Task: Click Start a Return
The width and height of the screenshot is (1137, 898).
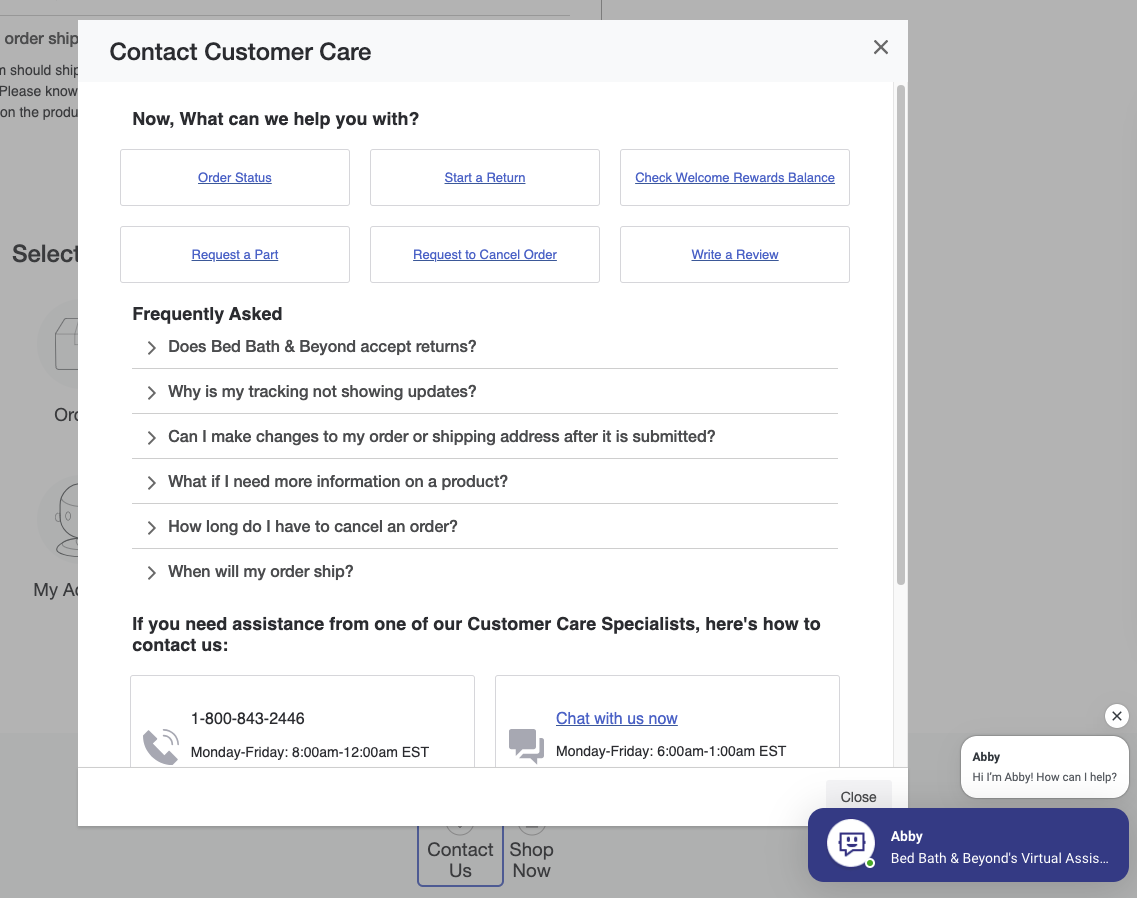Action: click(x=484, y=177)
